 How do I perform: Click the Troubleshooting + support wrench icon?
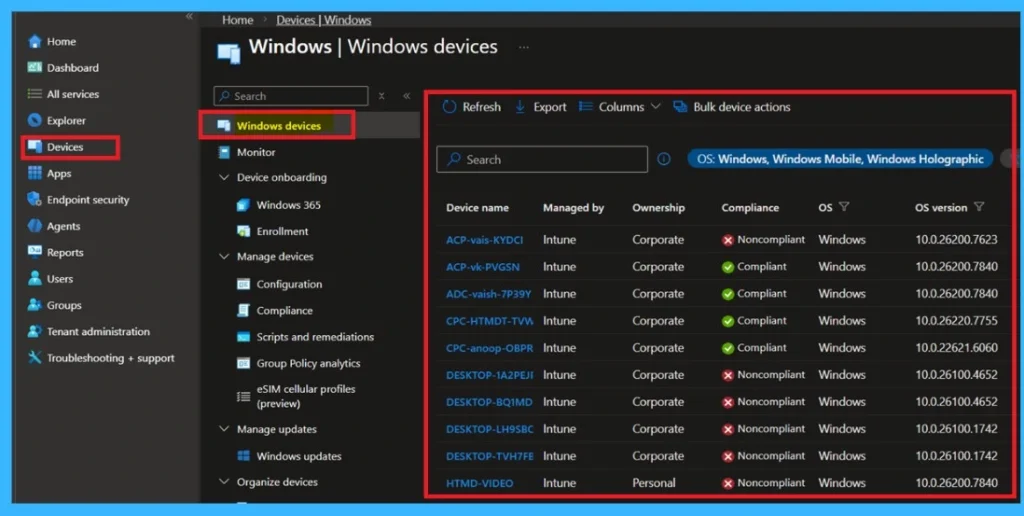pyautogui.click(x=35, y=357)
